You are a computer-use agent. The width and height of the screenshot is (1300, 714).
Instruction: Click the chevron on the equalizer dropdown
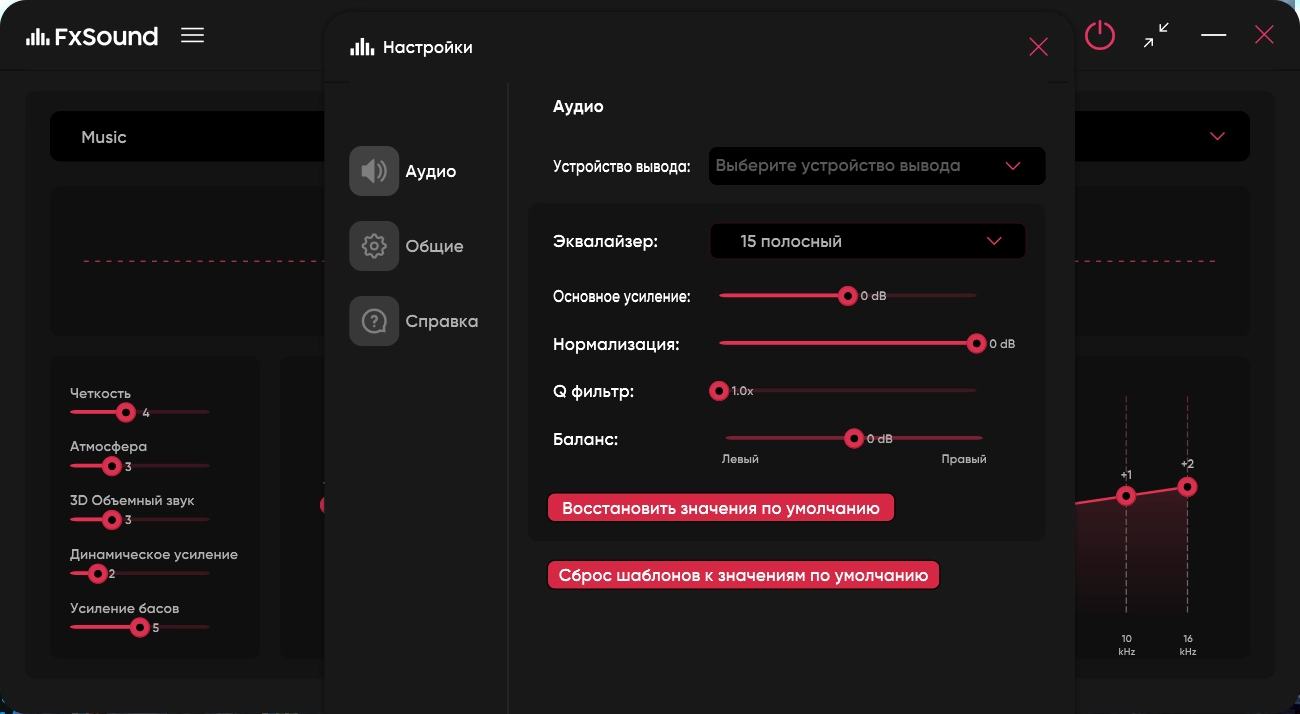pyautogui.click(x=994, y=241)
